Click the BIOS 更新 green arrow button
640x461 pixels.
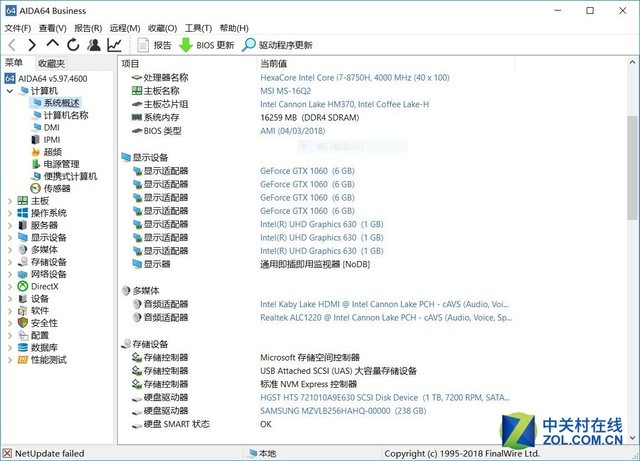click(207, 45)
